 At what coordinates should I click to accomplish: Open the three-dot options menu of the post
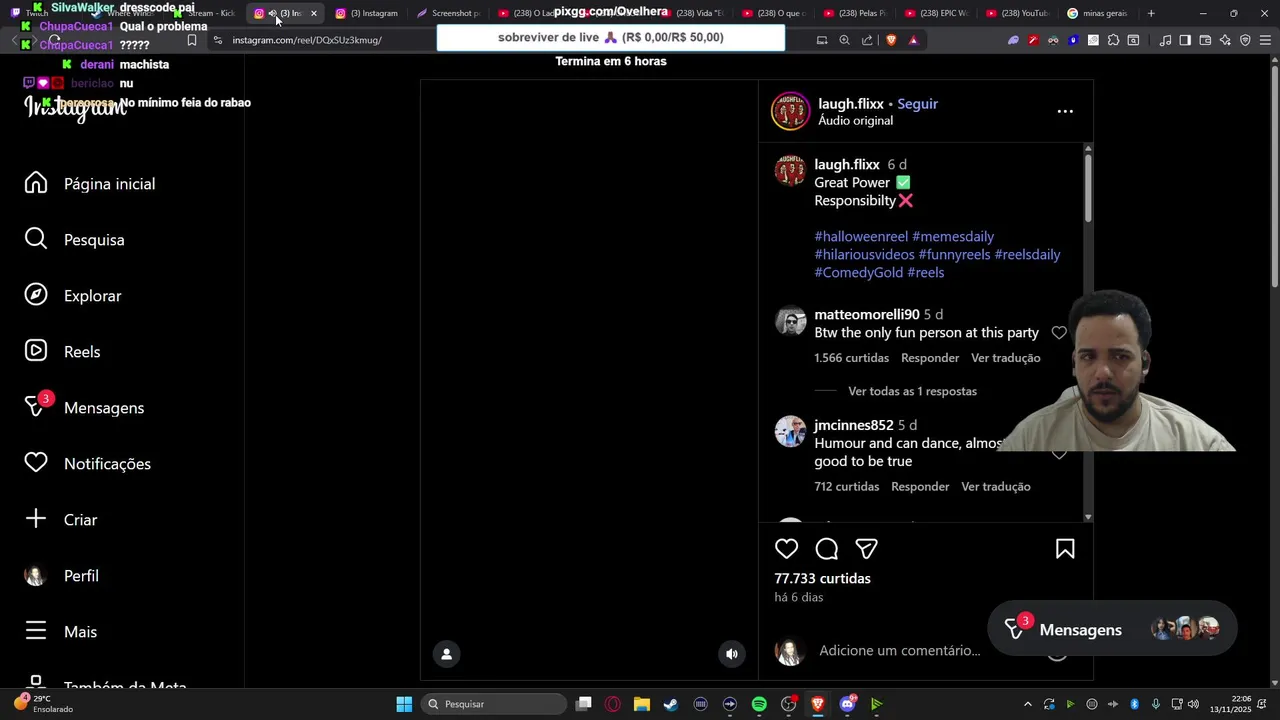pos(1065,111)
